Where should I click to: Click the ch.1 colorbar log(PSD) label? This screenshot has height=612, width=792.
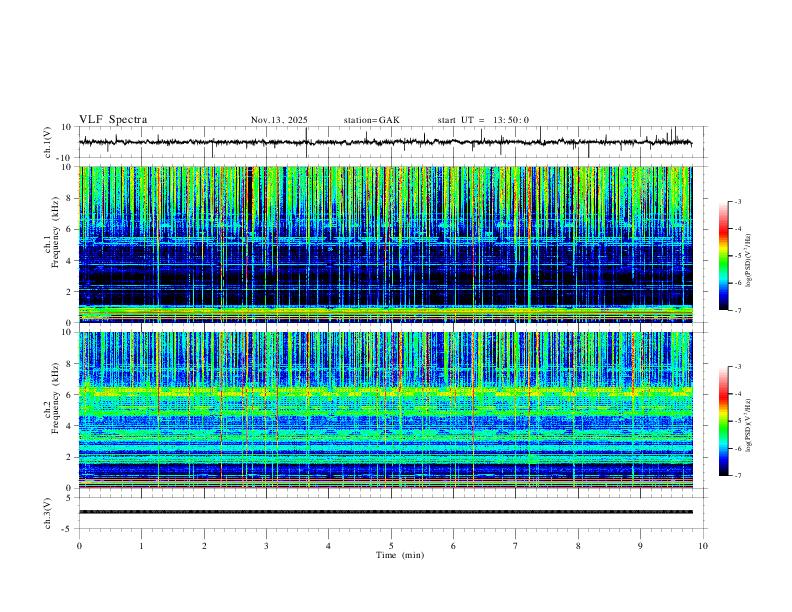[748, 260]
